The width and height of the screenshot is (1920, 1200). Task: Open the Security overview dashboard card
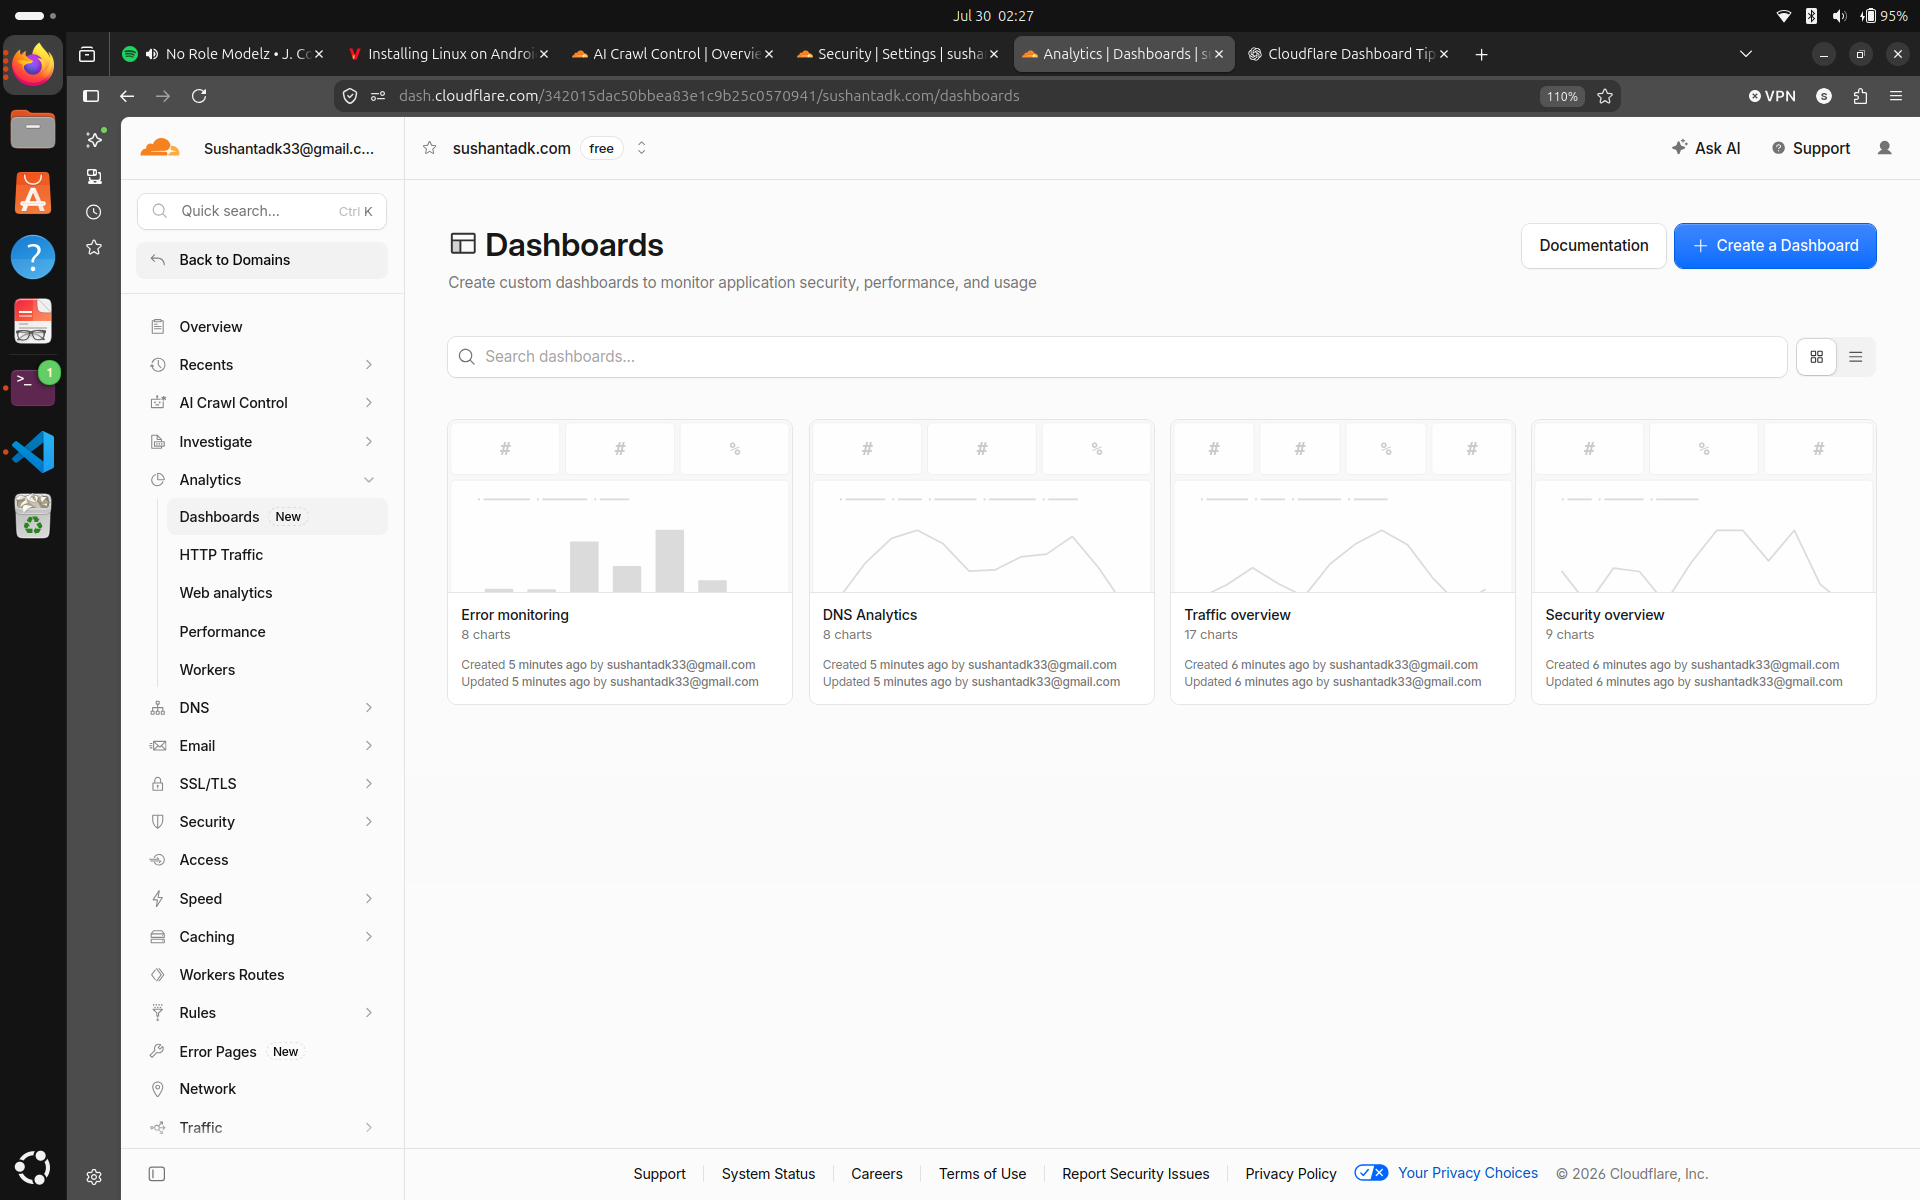click(1704, 562)
